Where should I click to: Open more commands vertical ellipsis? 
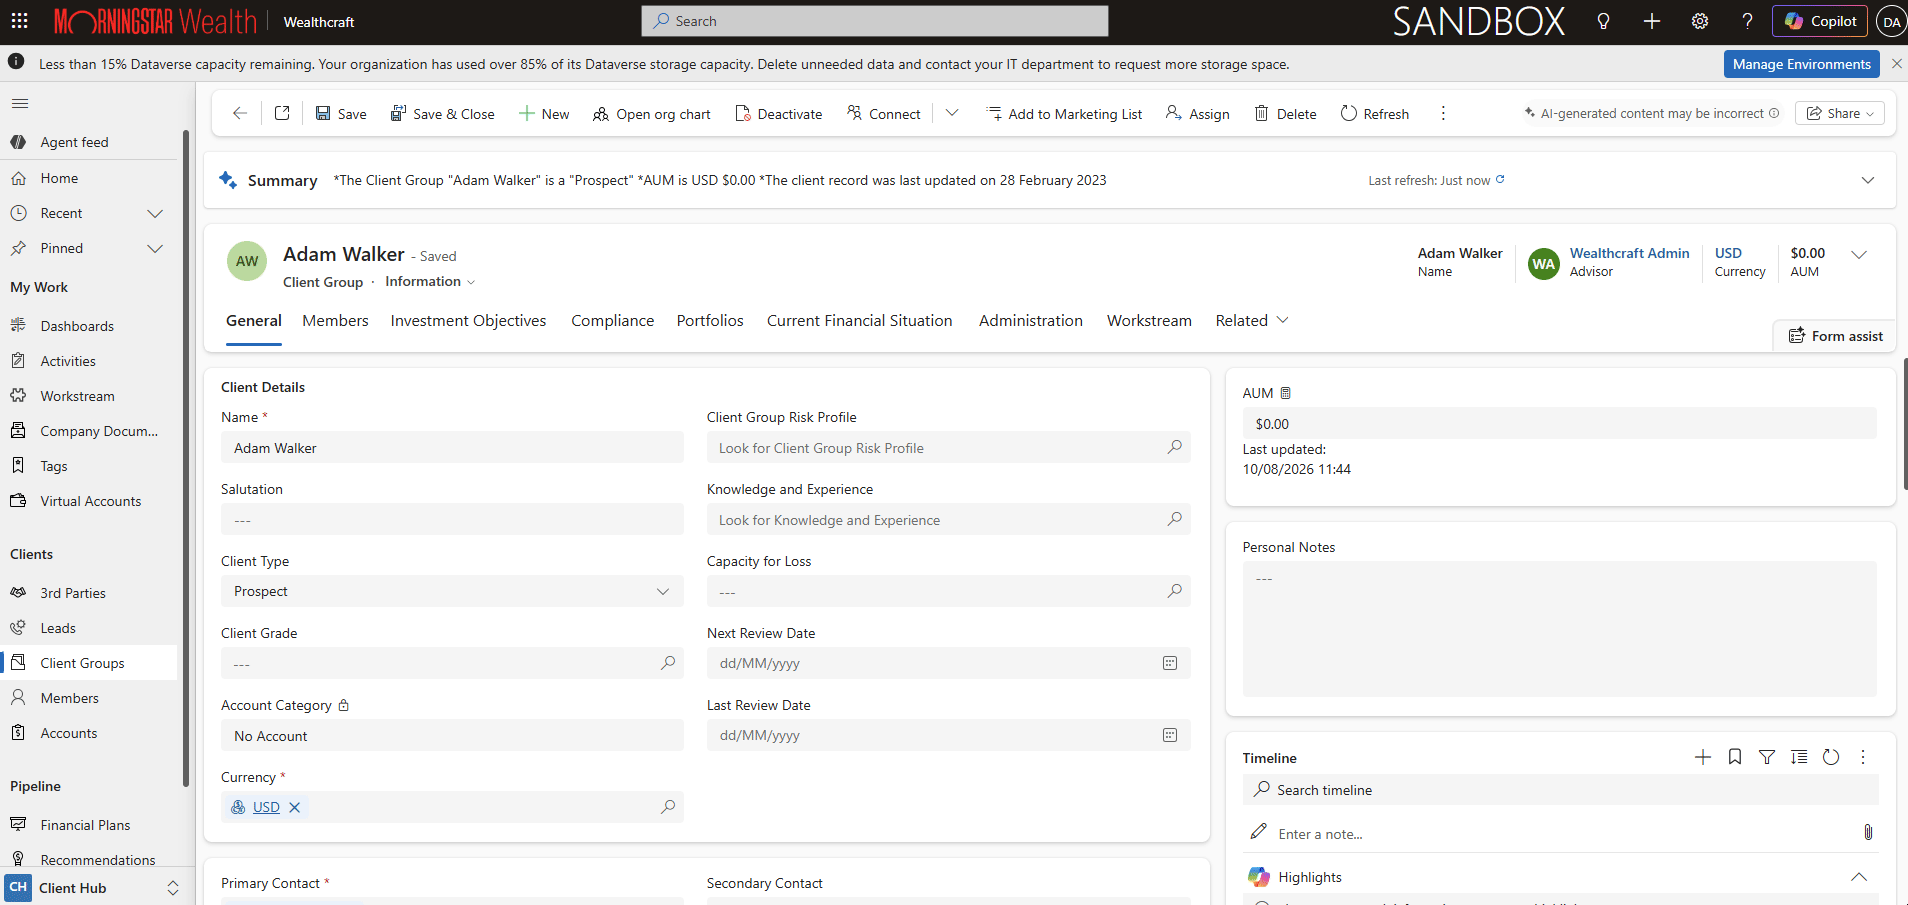click(x=1443, y=113)
